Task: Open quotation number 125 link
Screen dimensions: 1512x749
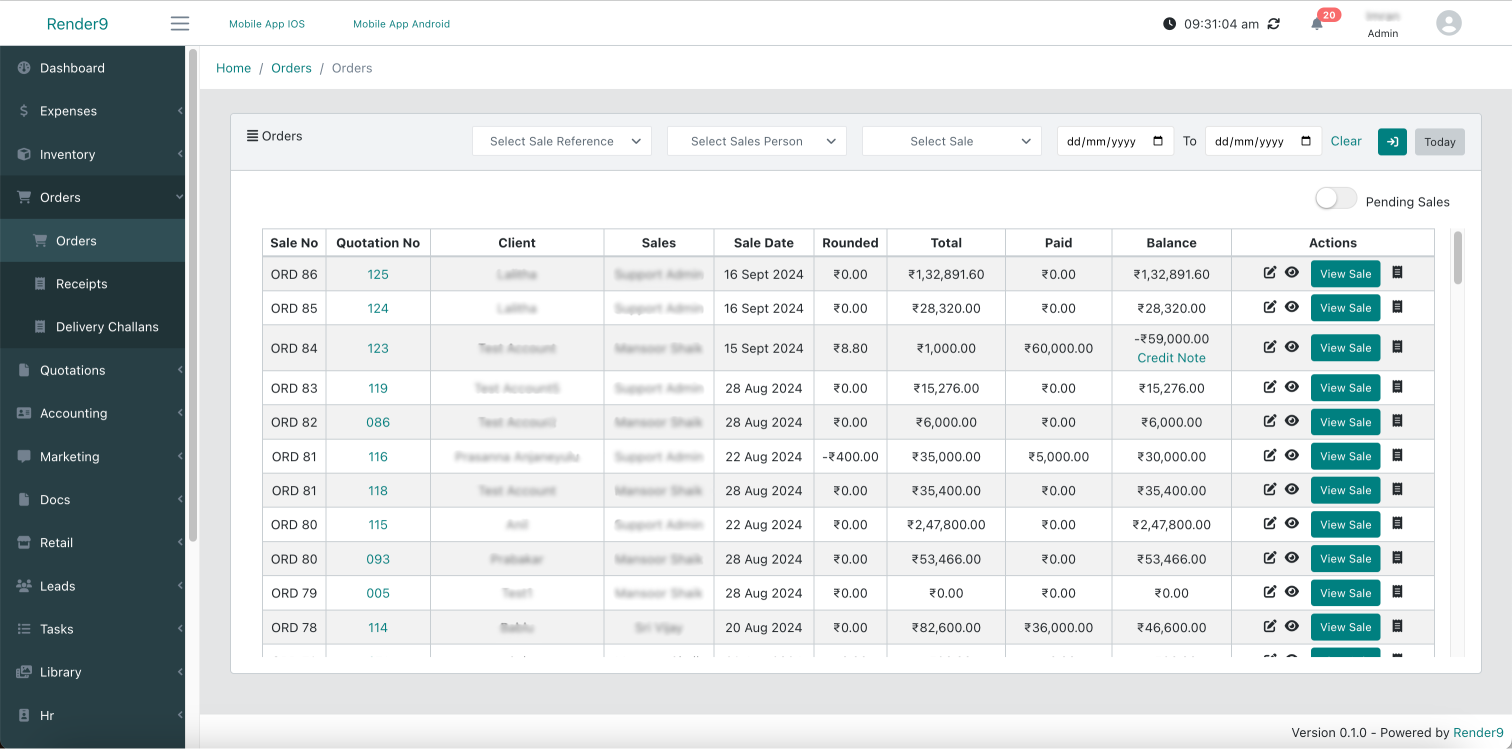Action: (378, 274)
